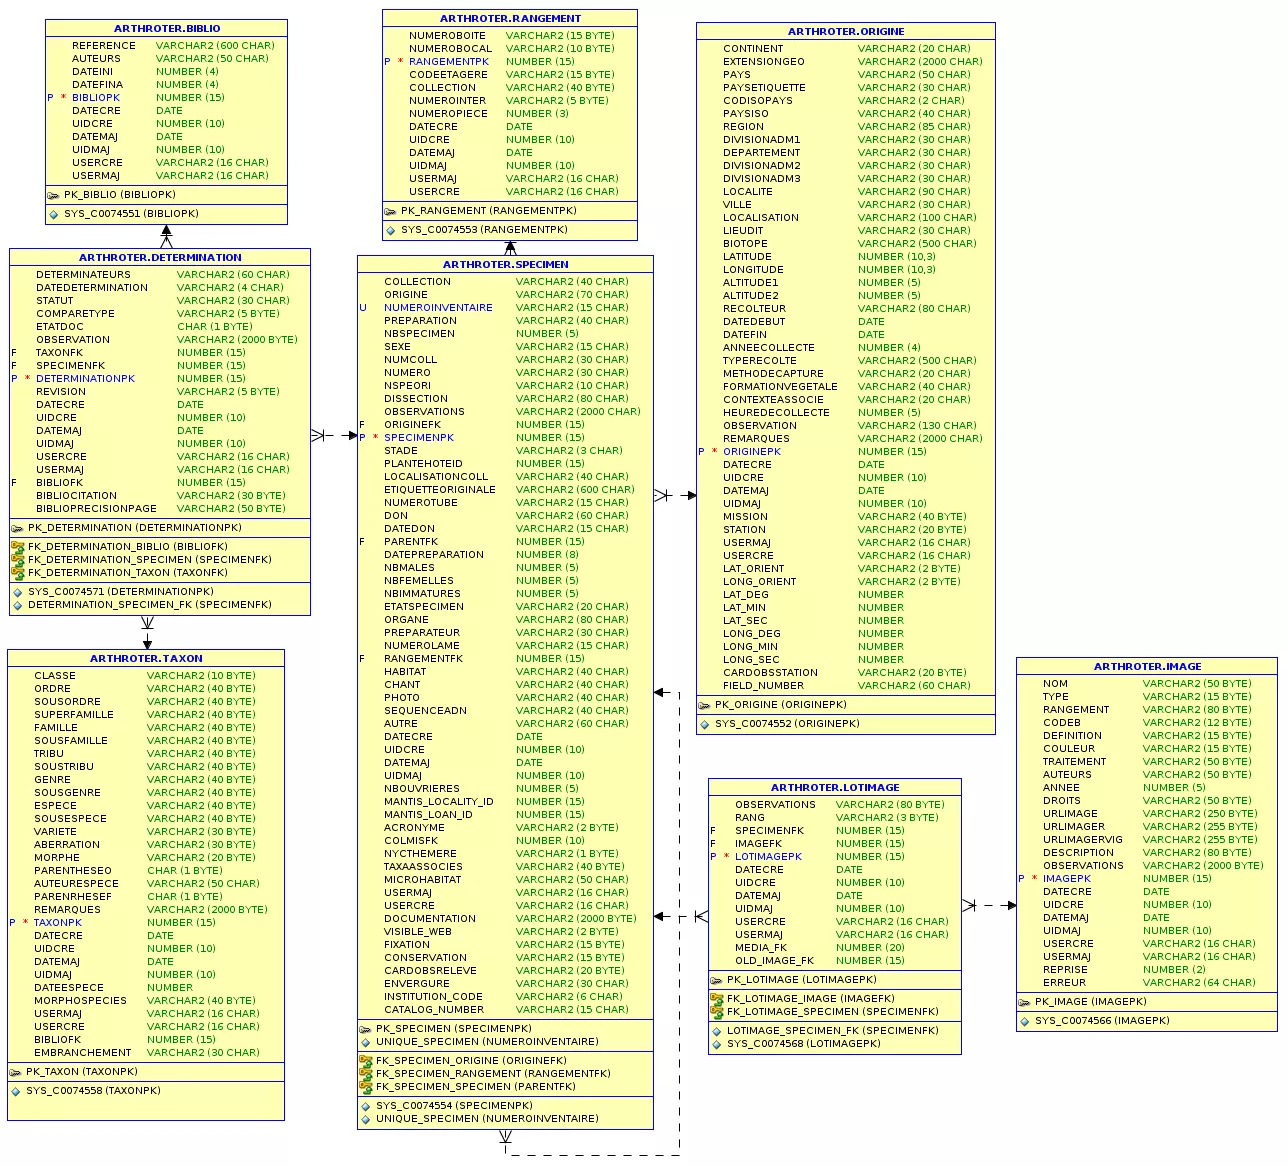The image size is (1288, 1166).
Task: Click the CODEETAGERE column in RANGEMENT
Action: coord(448,75)
